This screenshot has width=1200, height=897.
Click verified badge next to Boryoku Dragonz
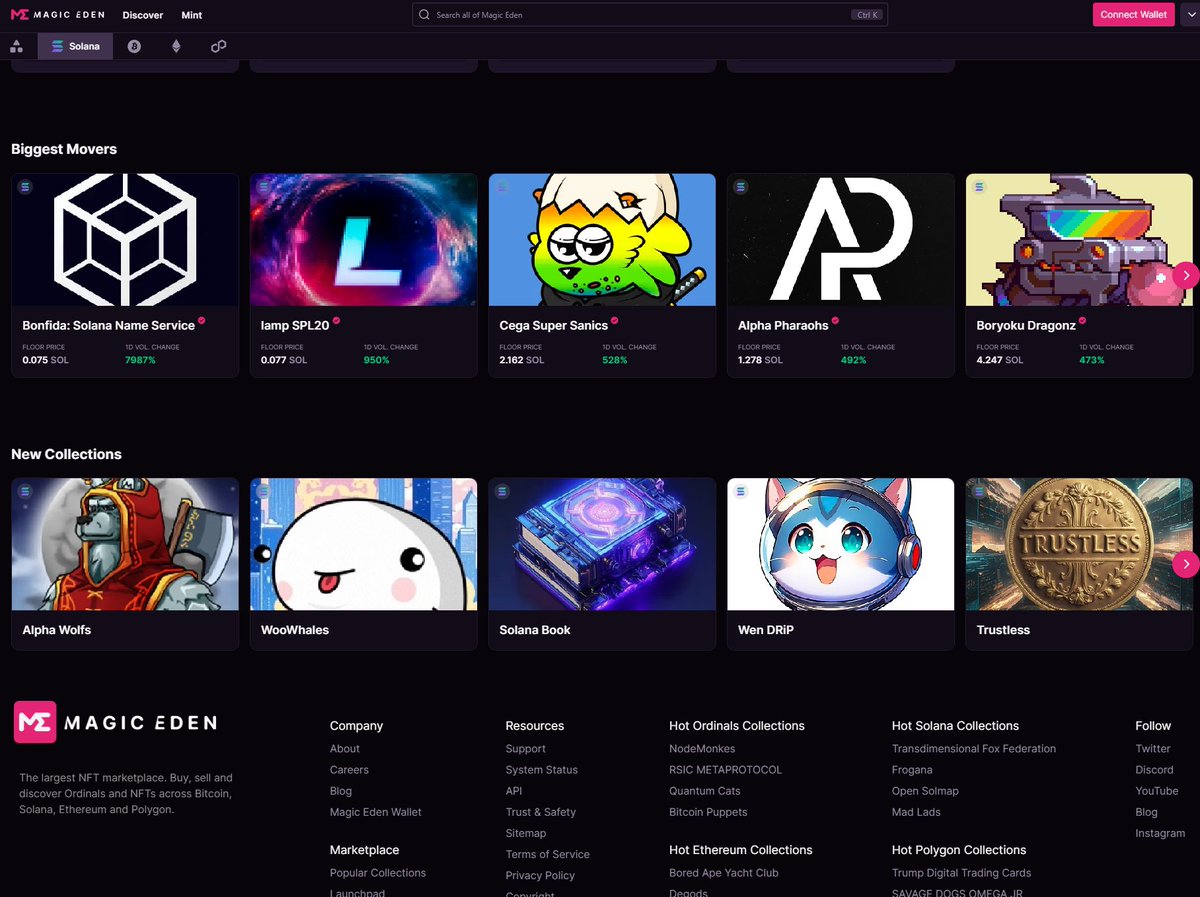coord(1082,321)
